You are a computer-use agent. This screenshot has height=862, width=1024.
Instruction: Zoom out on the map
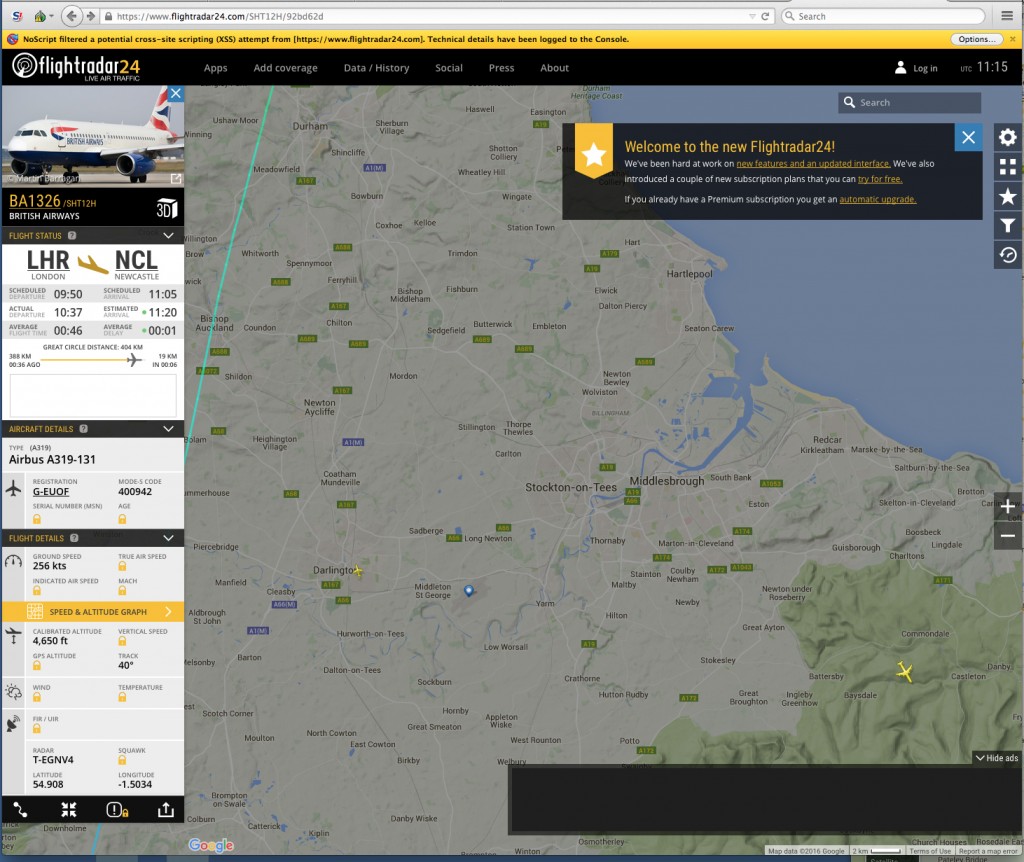click(x=1008, y=536)
